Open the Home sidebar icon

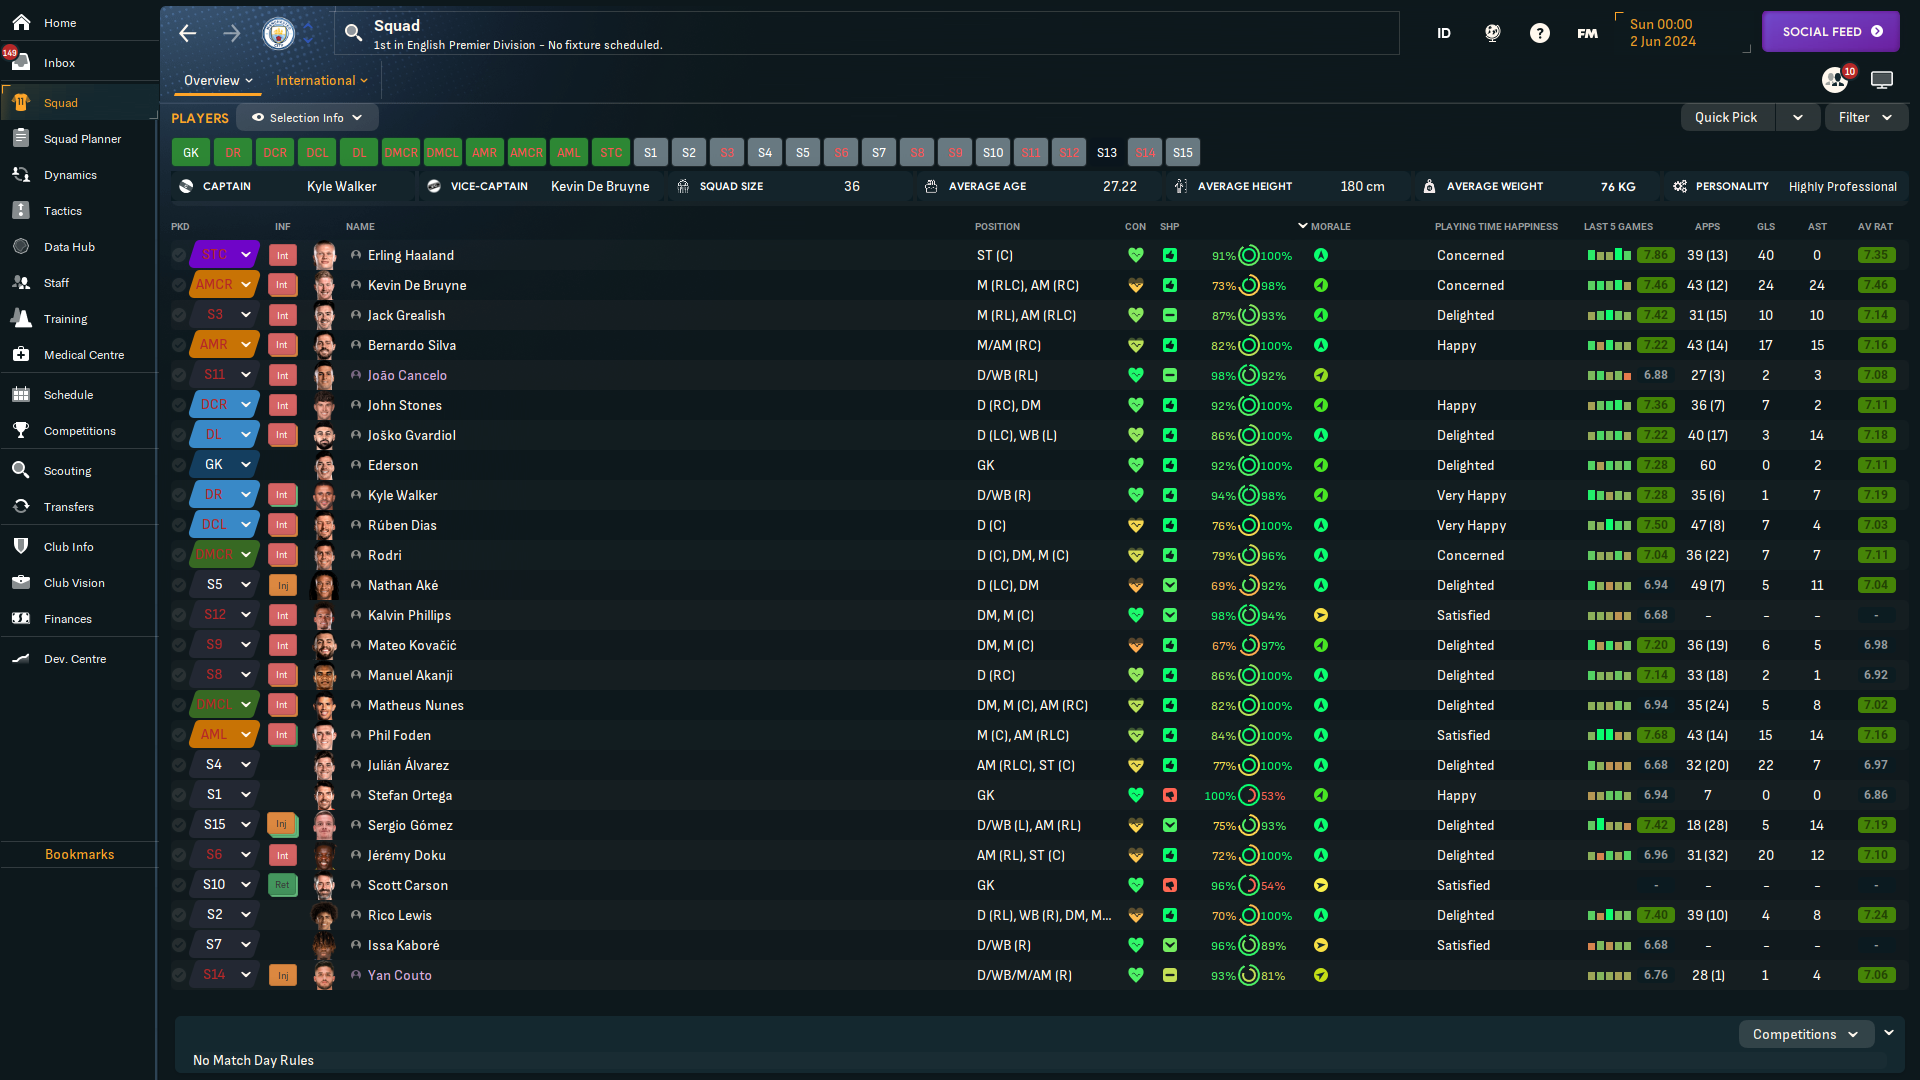(x=21, y=22)
